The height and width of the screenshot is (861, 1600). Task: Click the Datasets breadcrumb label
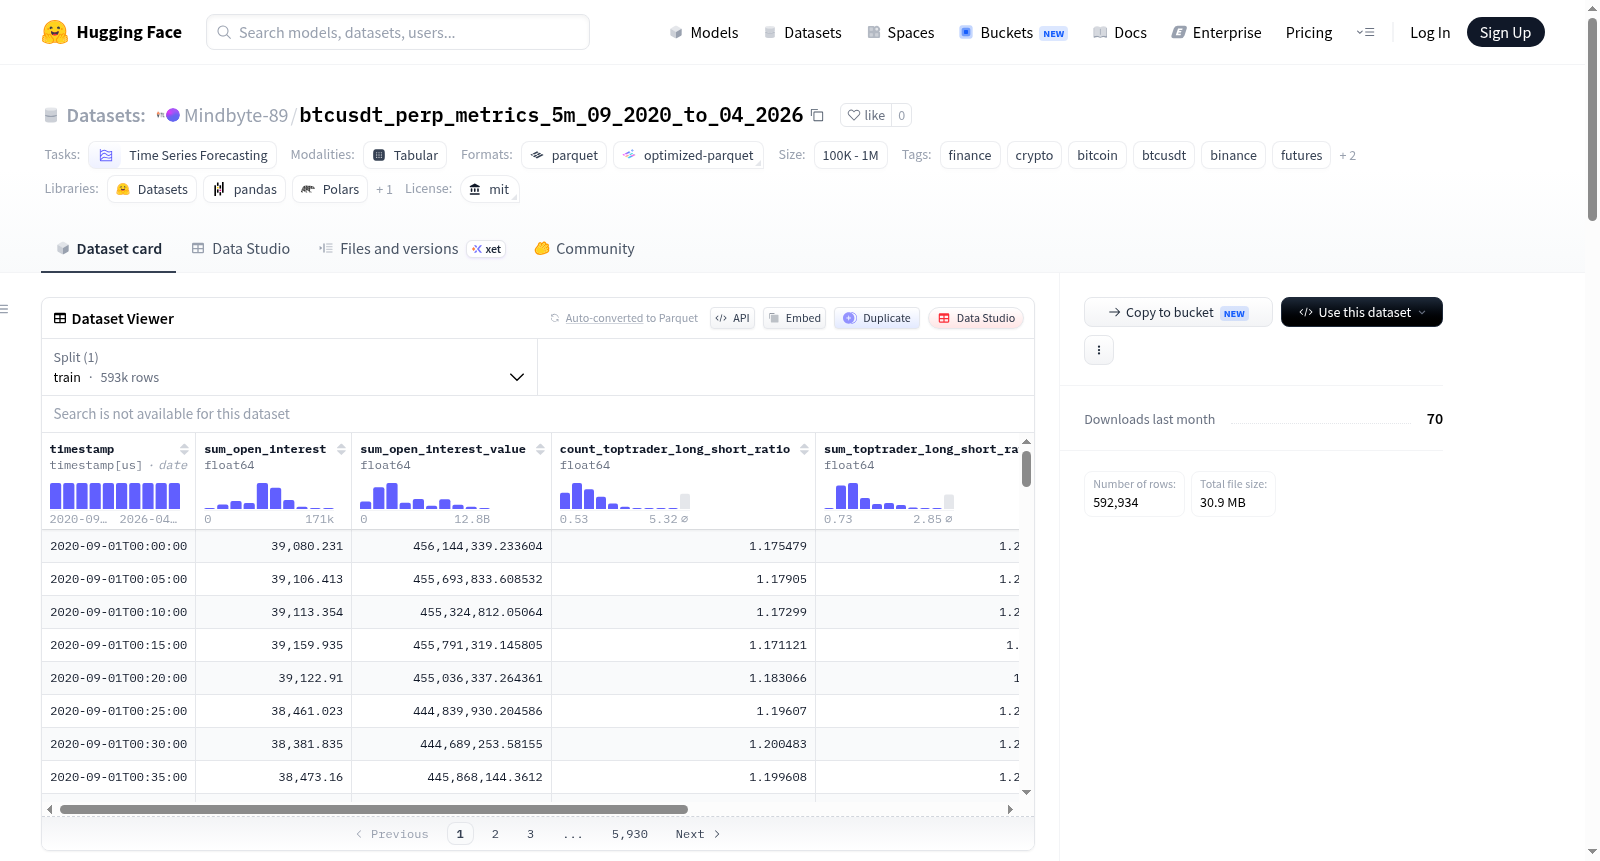tap(106, 115)
